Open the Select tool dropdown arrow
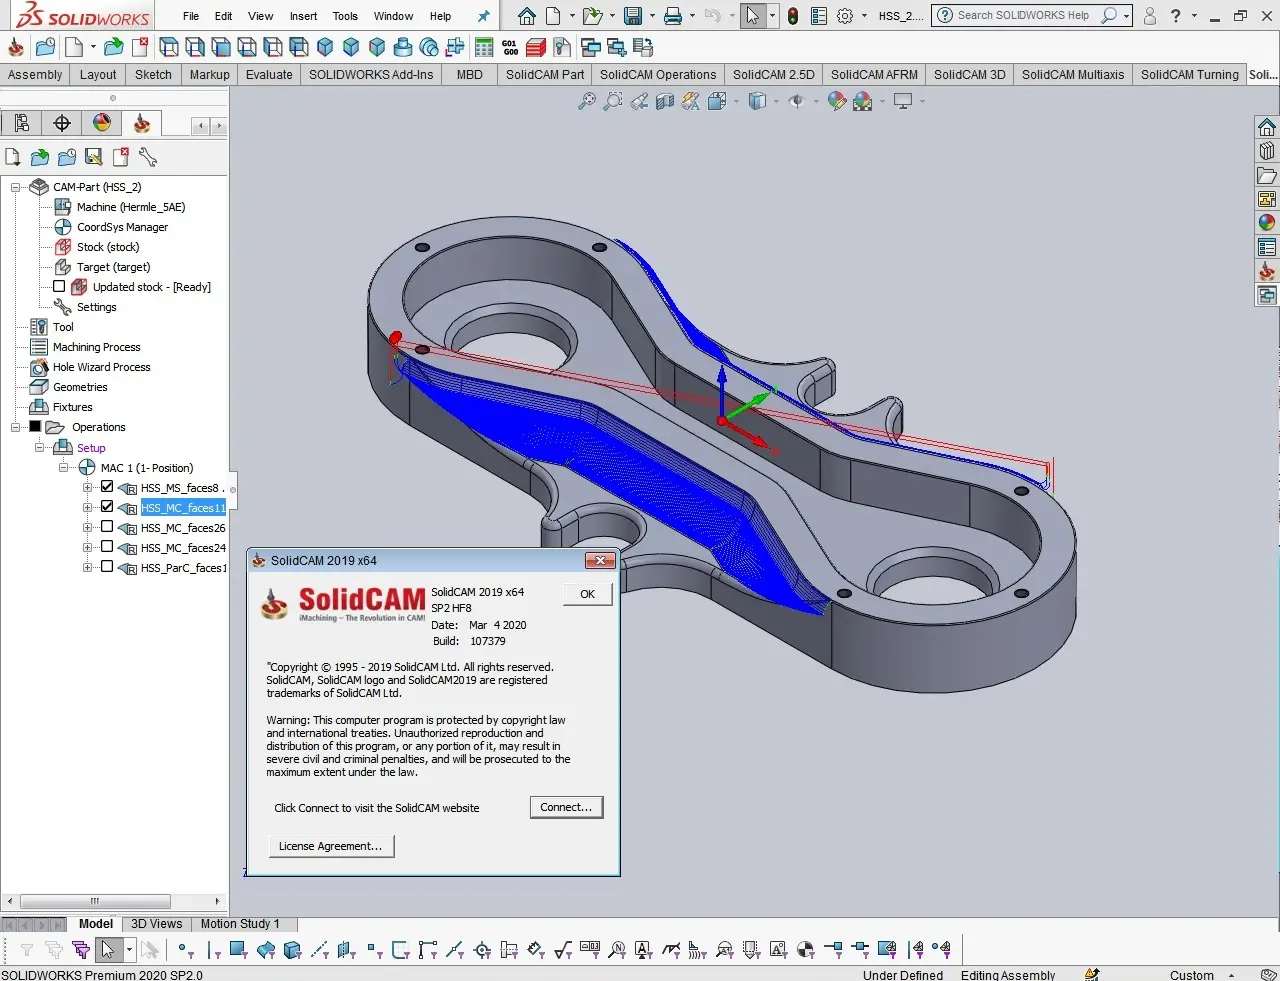The height and width of the screenshot is (981, 1280). point(772,16)
